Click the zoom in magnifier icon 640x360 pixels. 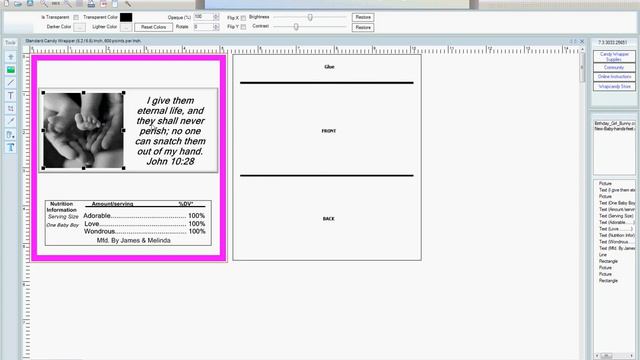pyautogui.click(x=44, y=3)
